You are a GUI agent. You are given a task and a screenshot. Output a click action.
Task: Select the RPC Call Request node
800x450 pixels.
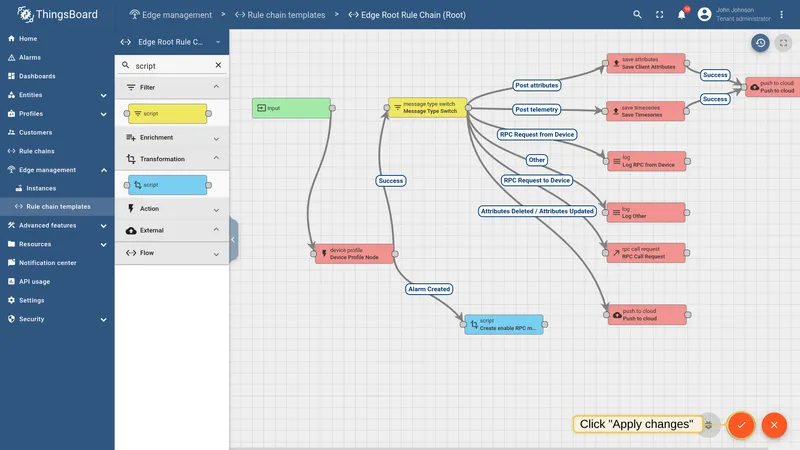point(646,253)
